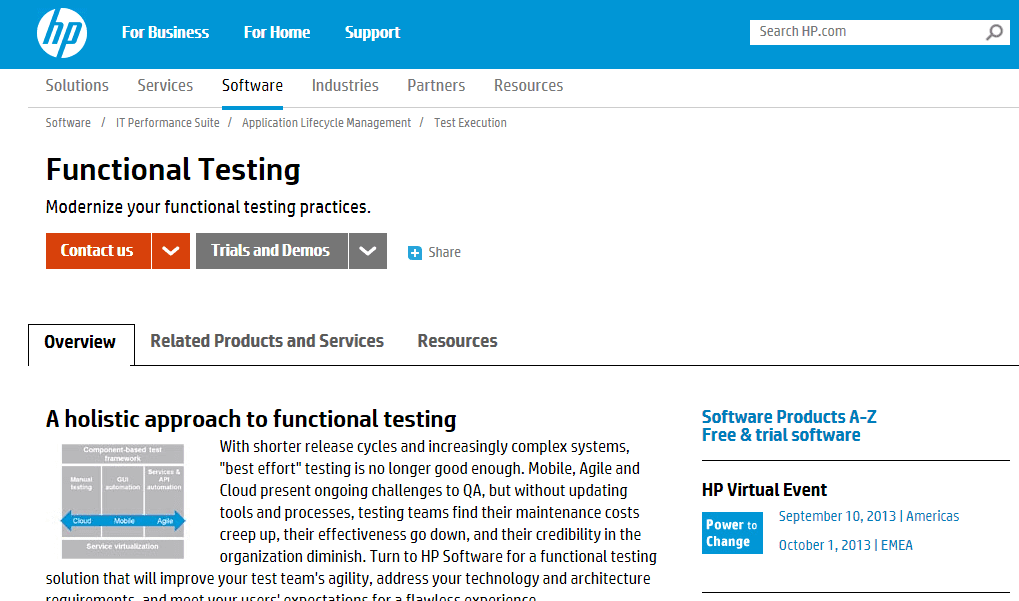Click the search magnifier icon

pos(994,31)
